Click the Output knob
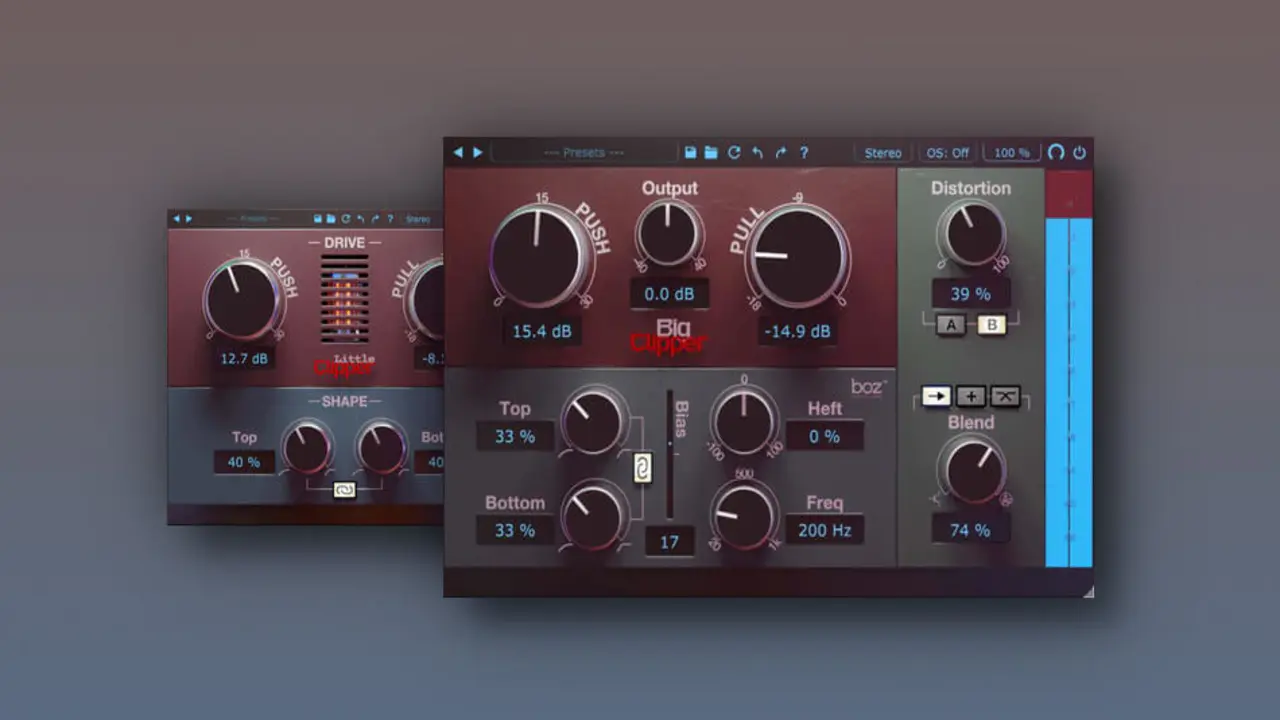The height and width of the screenshot is (720, 1280). [x=669, y=234]
